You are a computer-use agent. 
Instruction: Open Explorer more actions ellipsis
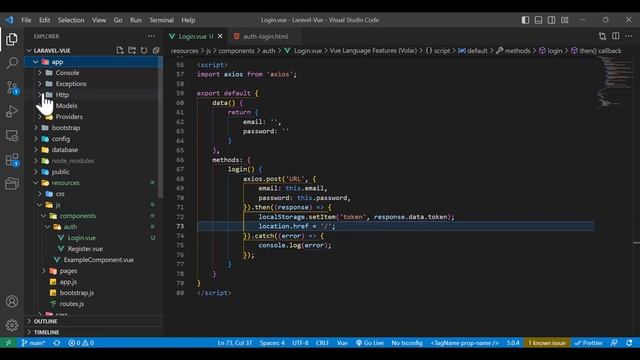point(151,36)
